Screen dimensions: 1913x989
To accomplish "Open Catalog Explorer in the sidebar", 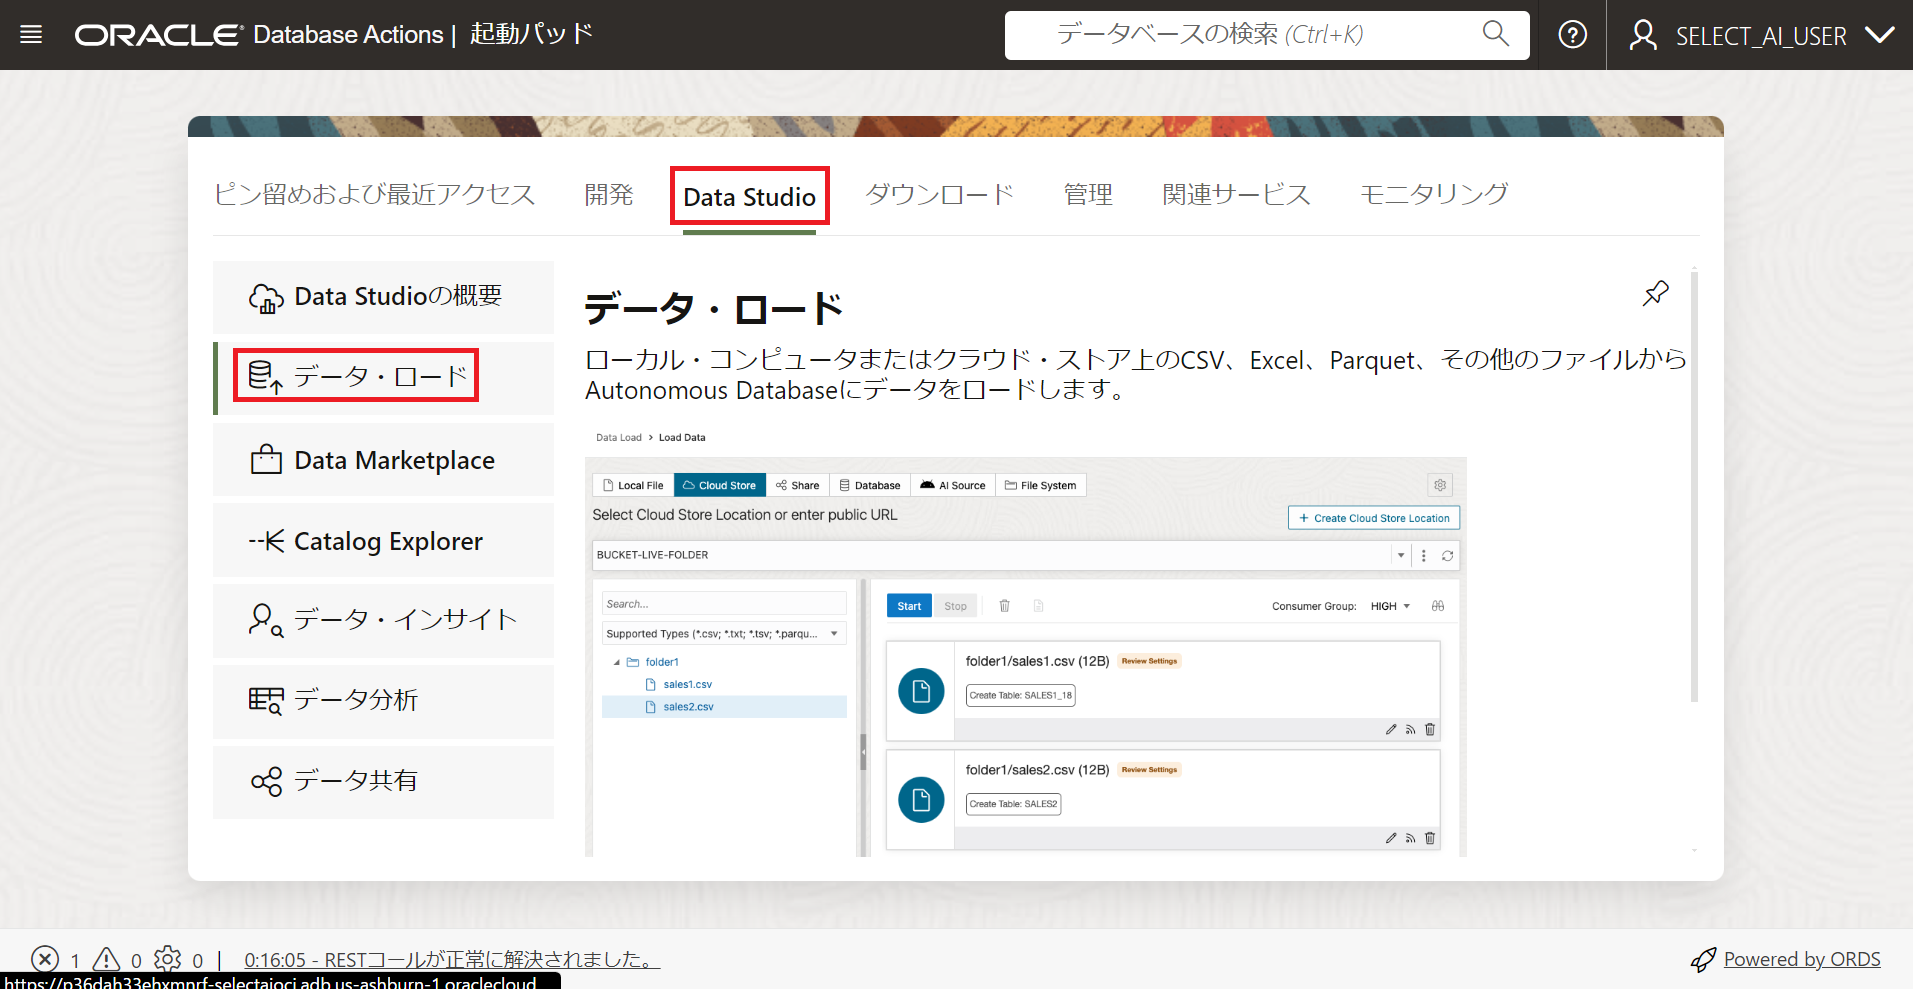I will (383, 541).
